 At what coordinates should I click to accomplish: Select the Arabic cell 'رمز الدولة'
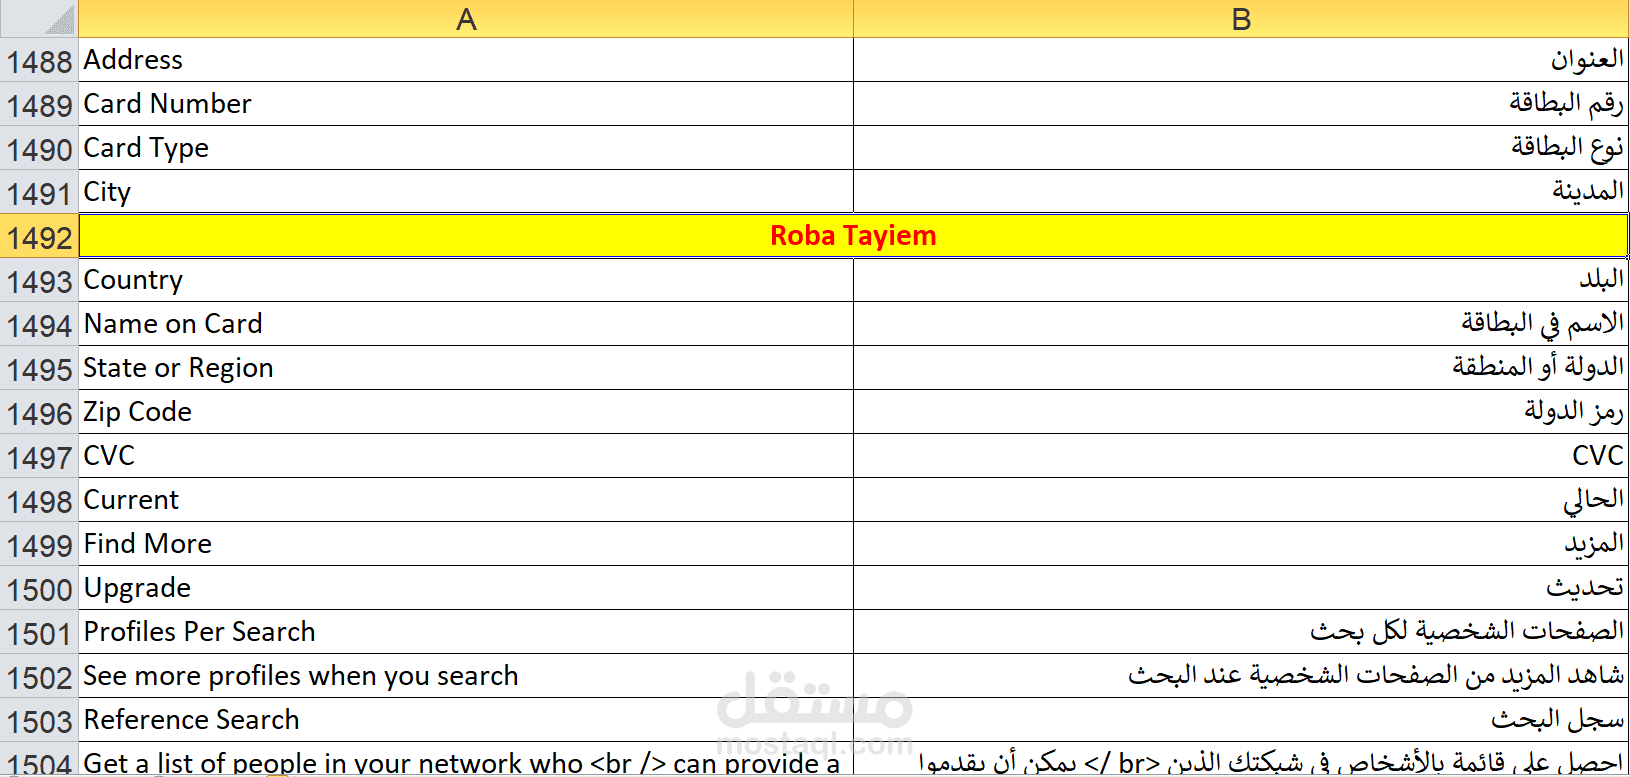tap(1241, 413)
